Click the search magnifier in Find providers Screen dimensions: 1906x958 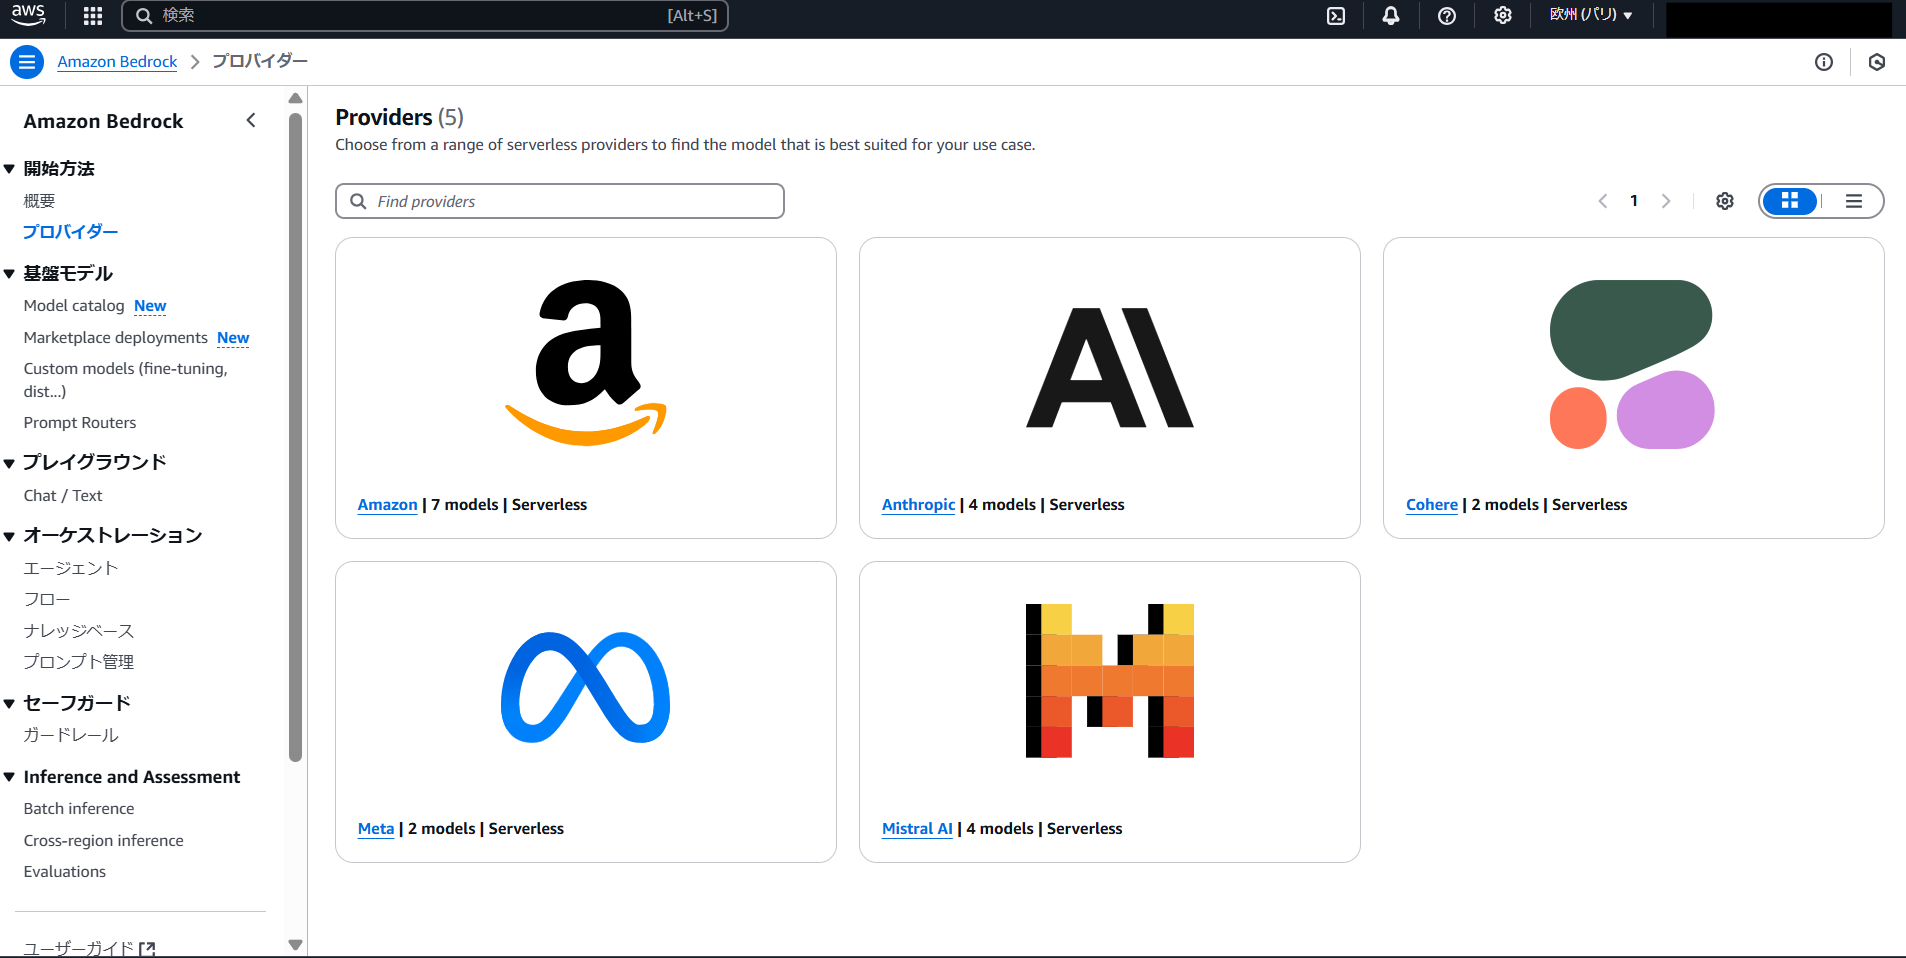pos(358,201)
